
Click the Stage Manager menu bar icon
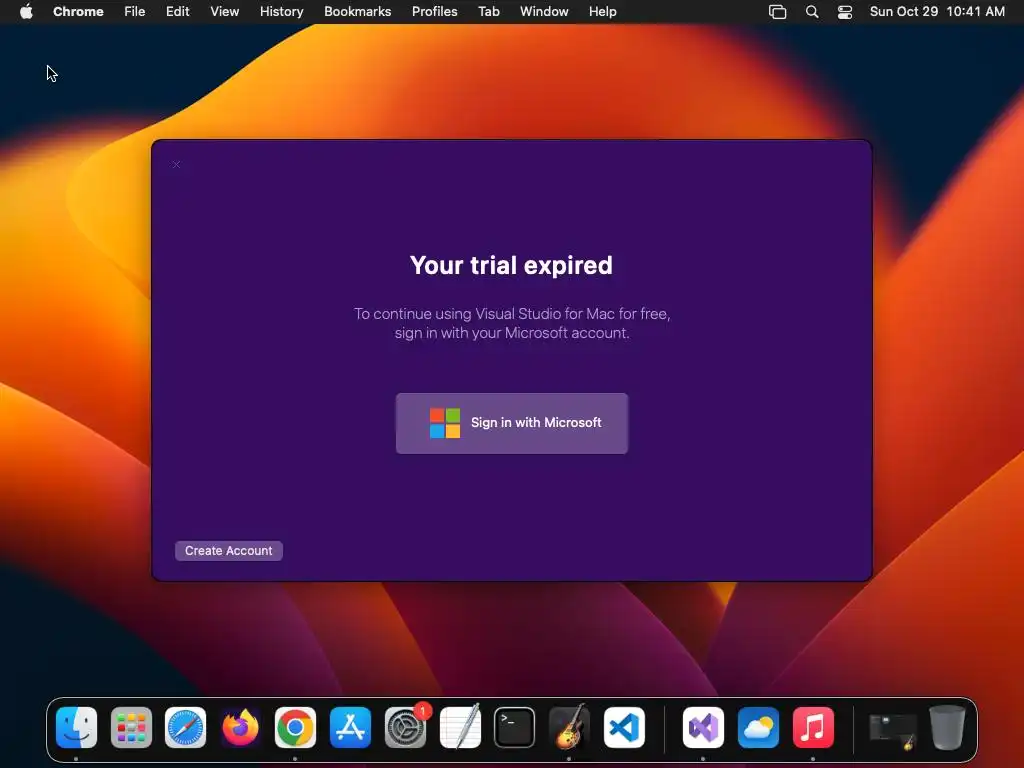tap(777, 12)
